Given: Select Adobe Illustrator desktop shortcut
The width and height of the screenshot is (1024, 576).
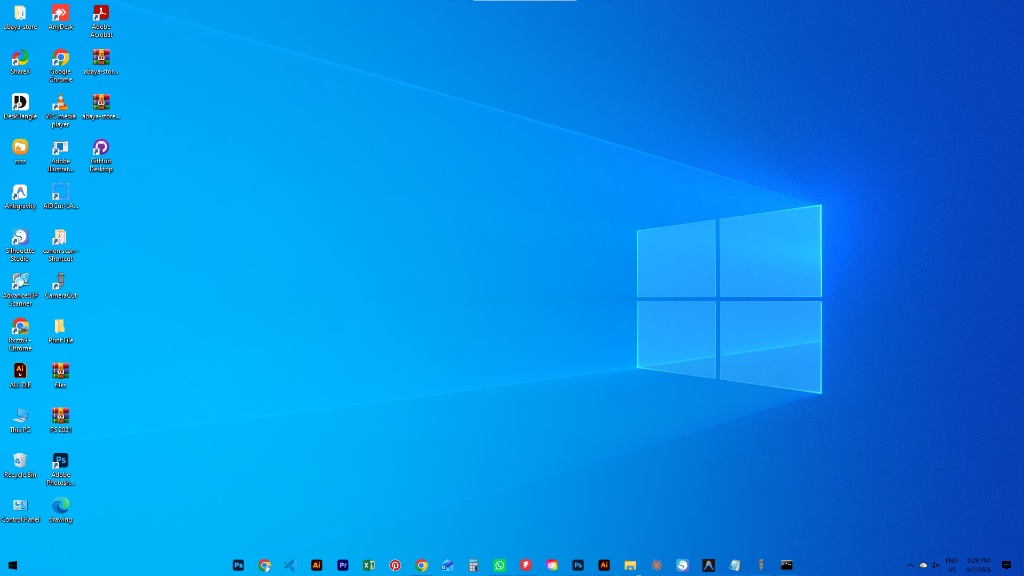Looking at the screenshot, I should click(x=60, y=156).
